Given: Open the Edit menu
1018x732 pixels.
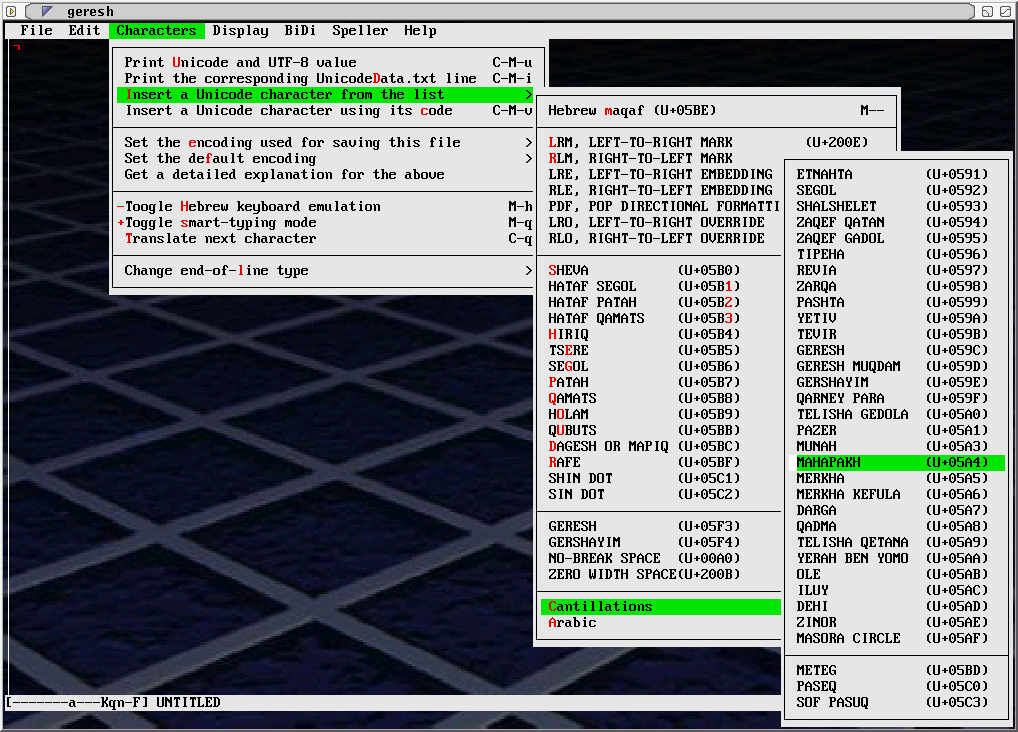Looking at the screenshot, I should tap(84, 31).
